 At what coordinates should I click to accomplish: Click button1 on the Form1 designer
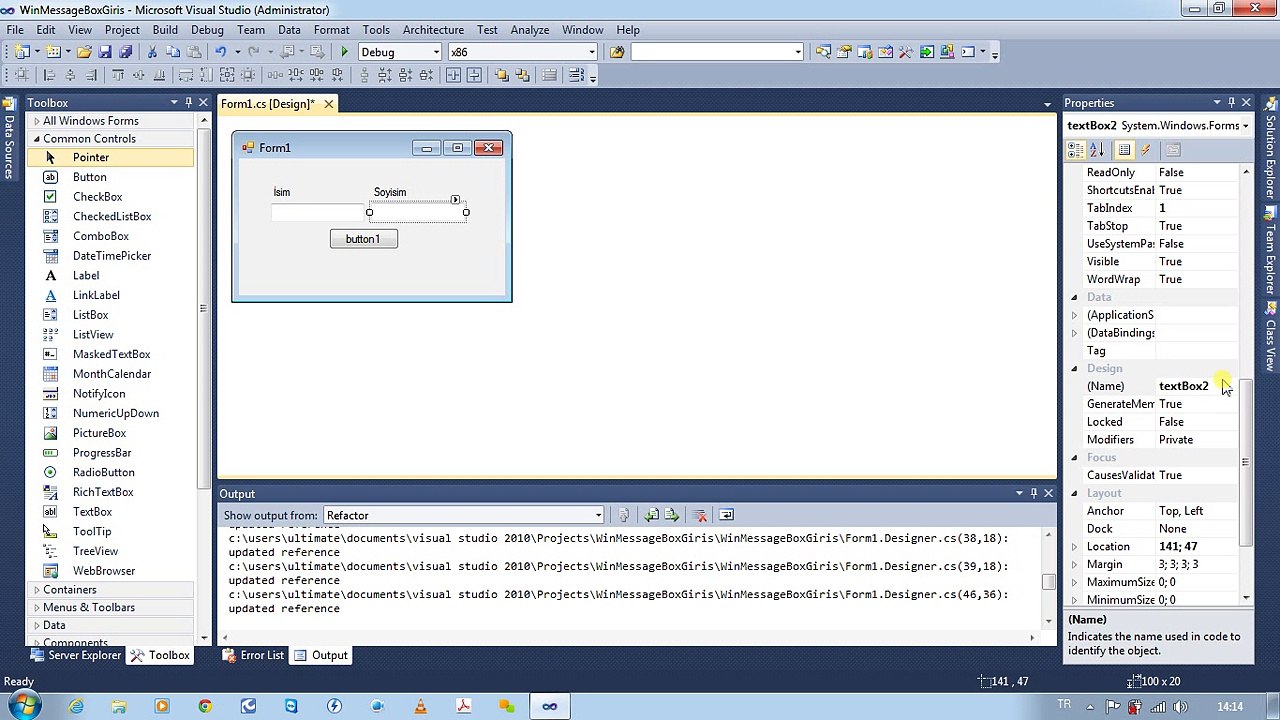pos(363,239)
